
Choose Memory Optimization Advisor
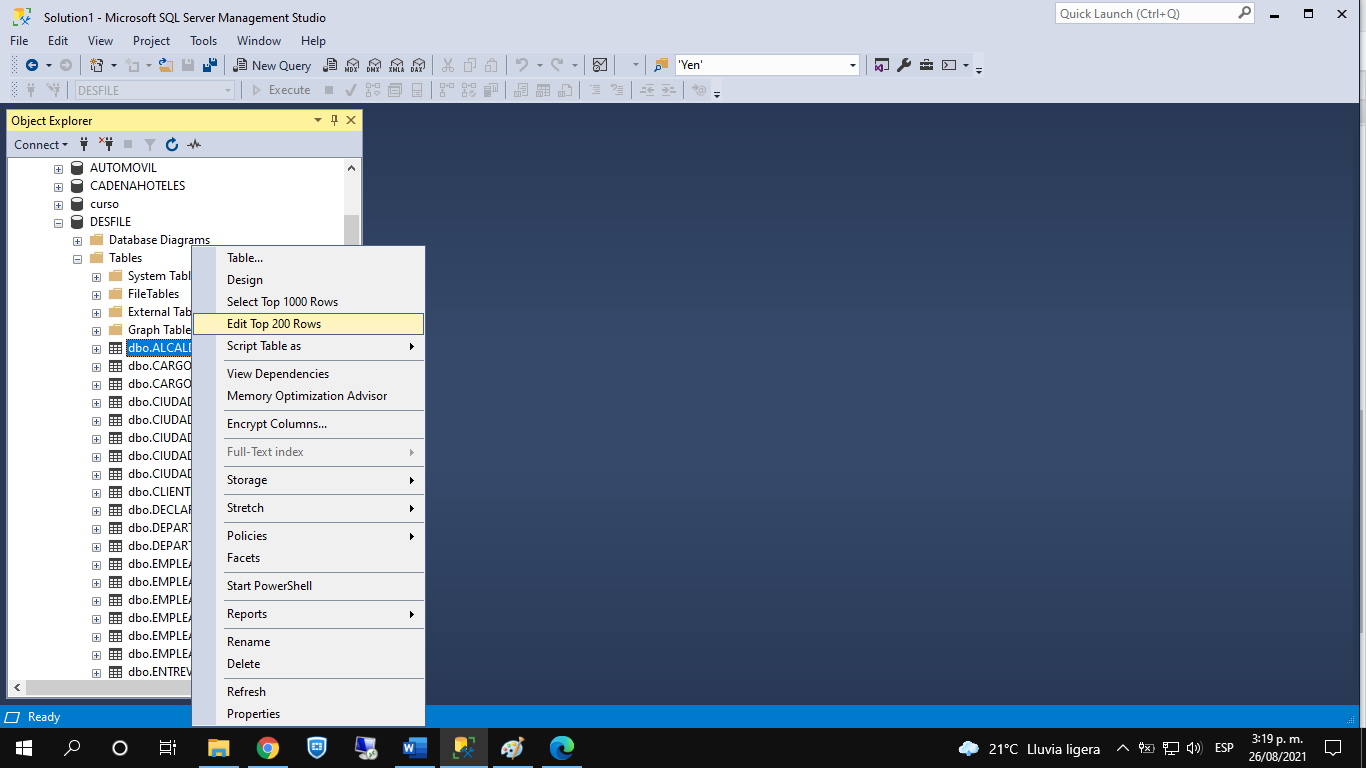tap(308, 396)
